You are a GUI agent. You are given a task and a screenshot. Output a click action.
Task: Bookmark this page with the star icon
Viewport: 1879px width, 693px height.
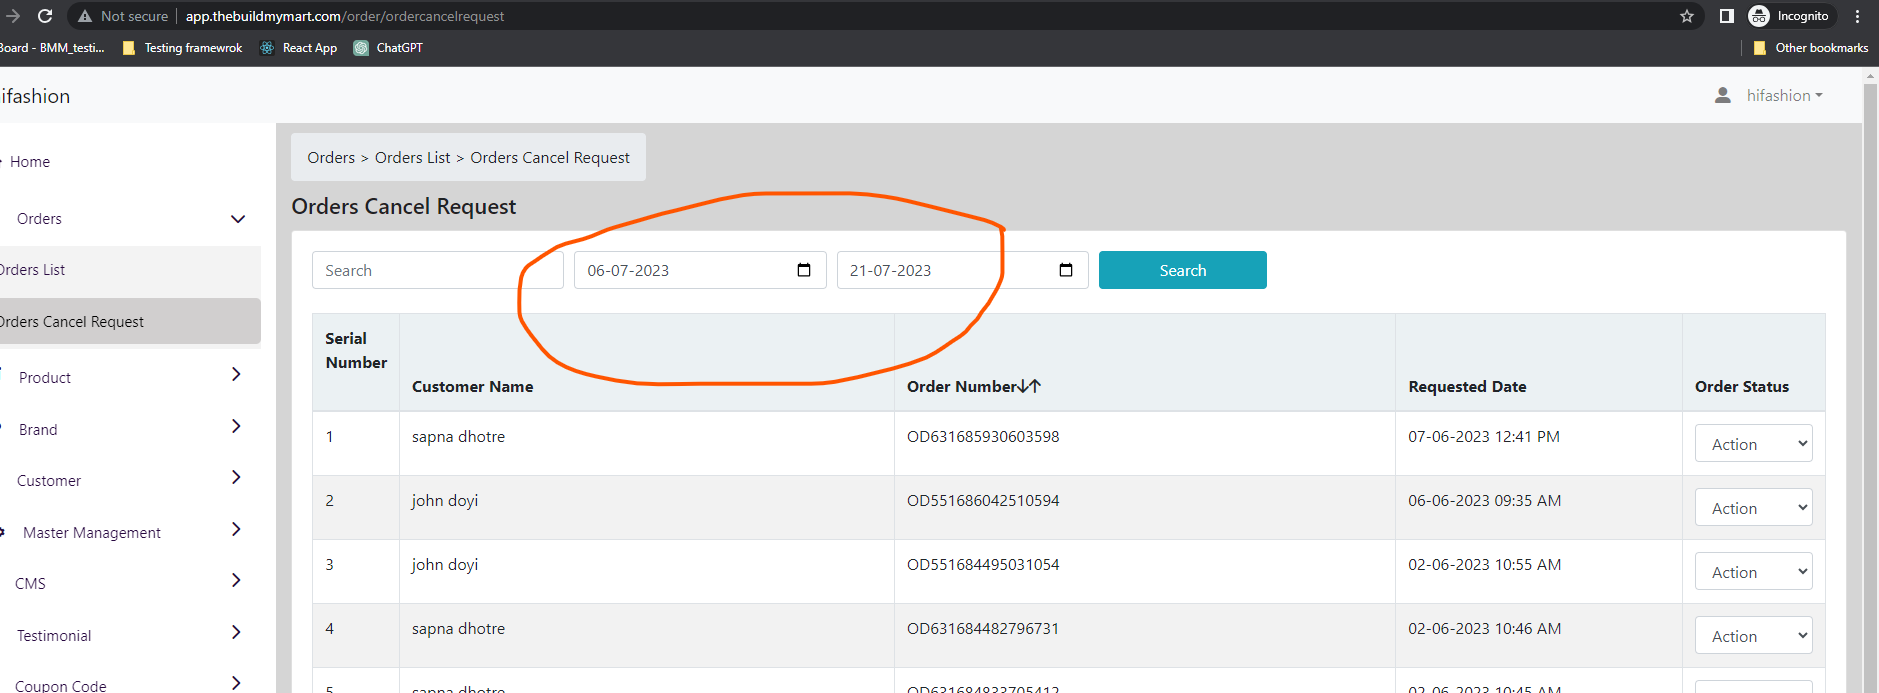click(1687, 16)
